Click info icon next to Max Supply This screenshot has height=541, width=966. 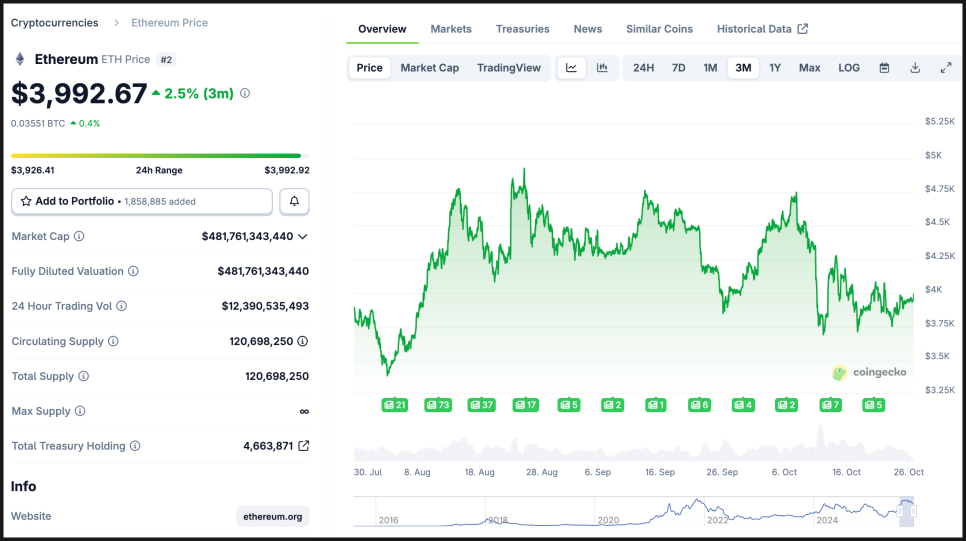tap(80, 411)
